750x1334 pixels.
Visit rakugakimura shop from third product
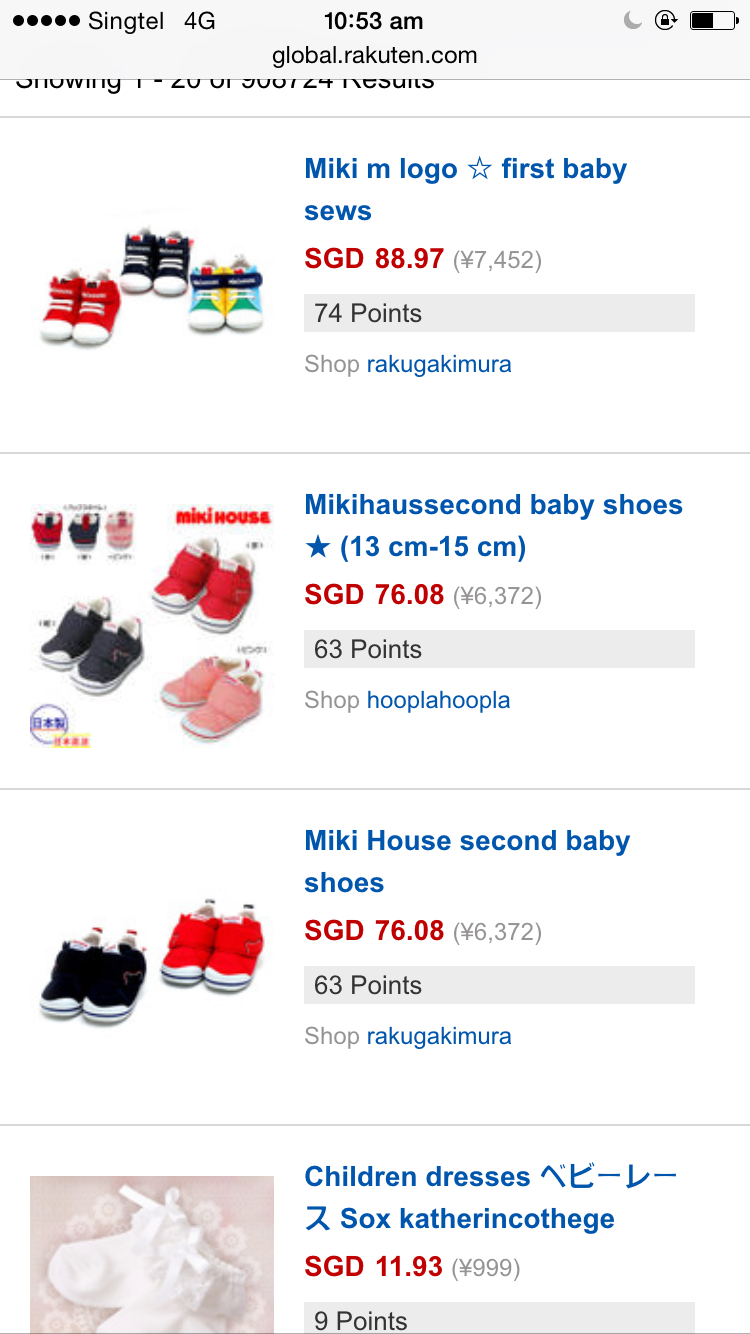click(x=439, y=1036)
